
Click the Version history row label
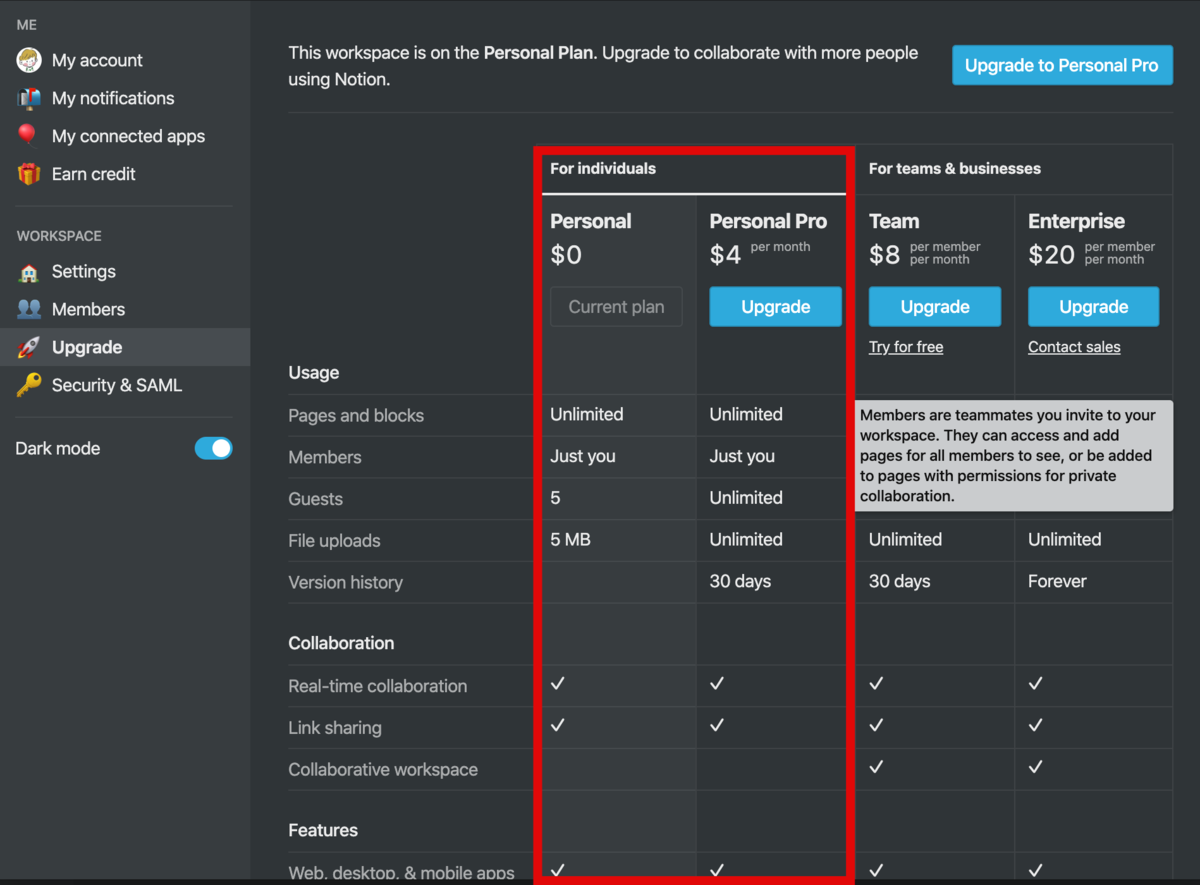345,582
